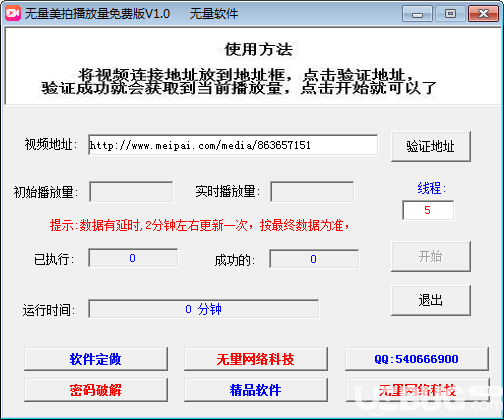Open the 软件定做 button
The height and width of the screenshot is (420, 504).
point(96,359)
